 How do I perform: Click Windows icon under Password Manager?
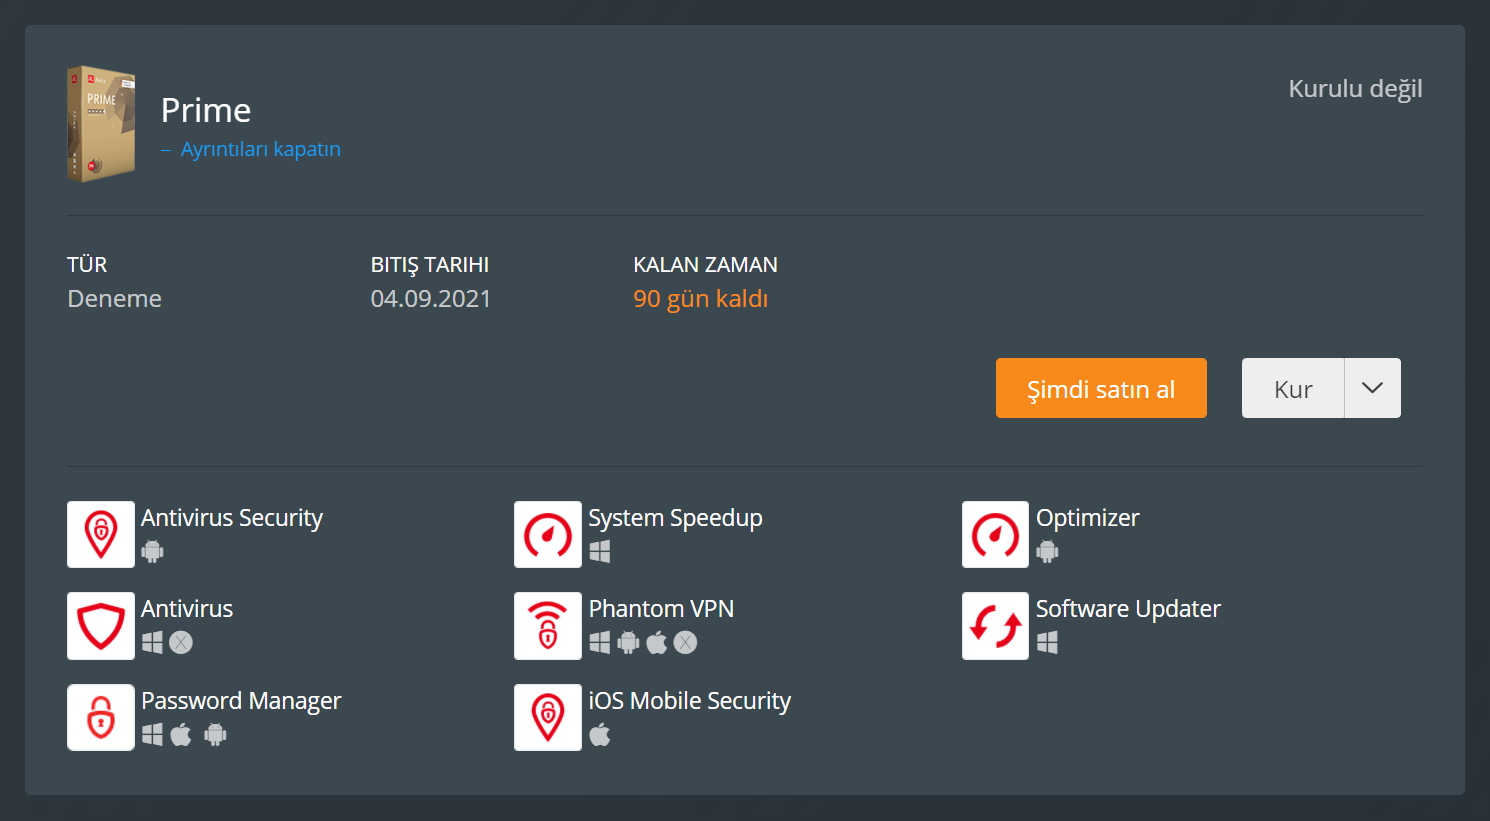[x=152, y=734]
